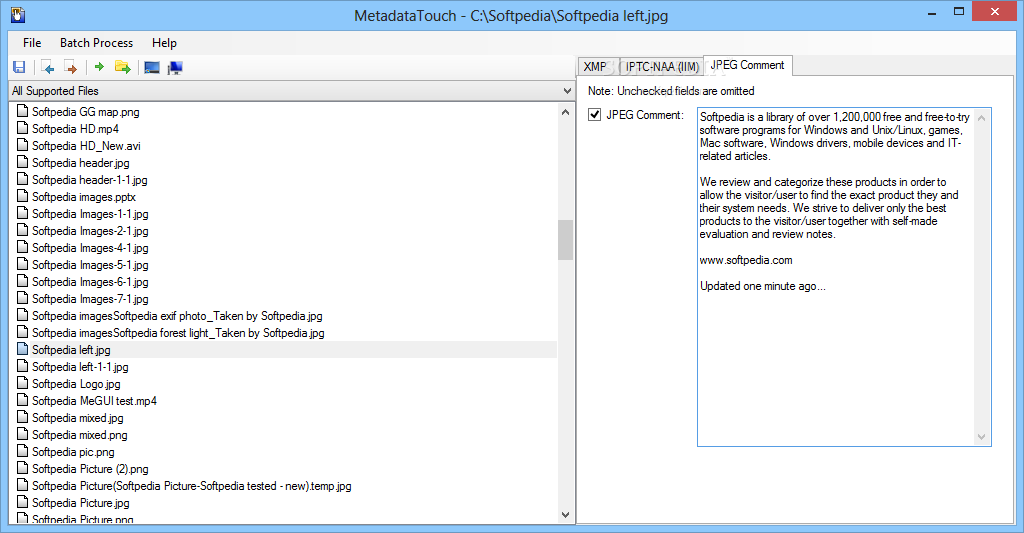1024x533 pixels.
Task: Maximize the MetadataTouch window
Action: tap(959, 11)
